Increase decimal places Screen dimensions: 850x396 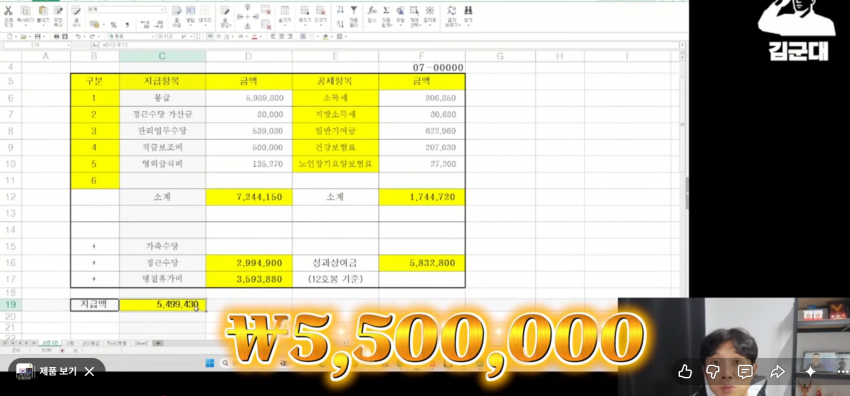tap(145, 24)
